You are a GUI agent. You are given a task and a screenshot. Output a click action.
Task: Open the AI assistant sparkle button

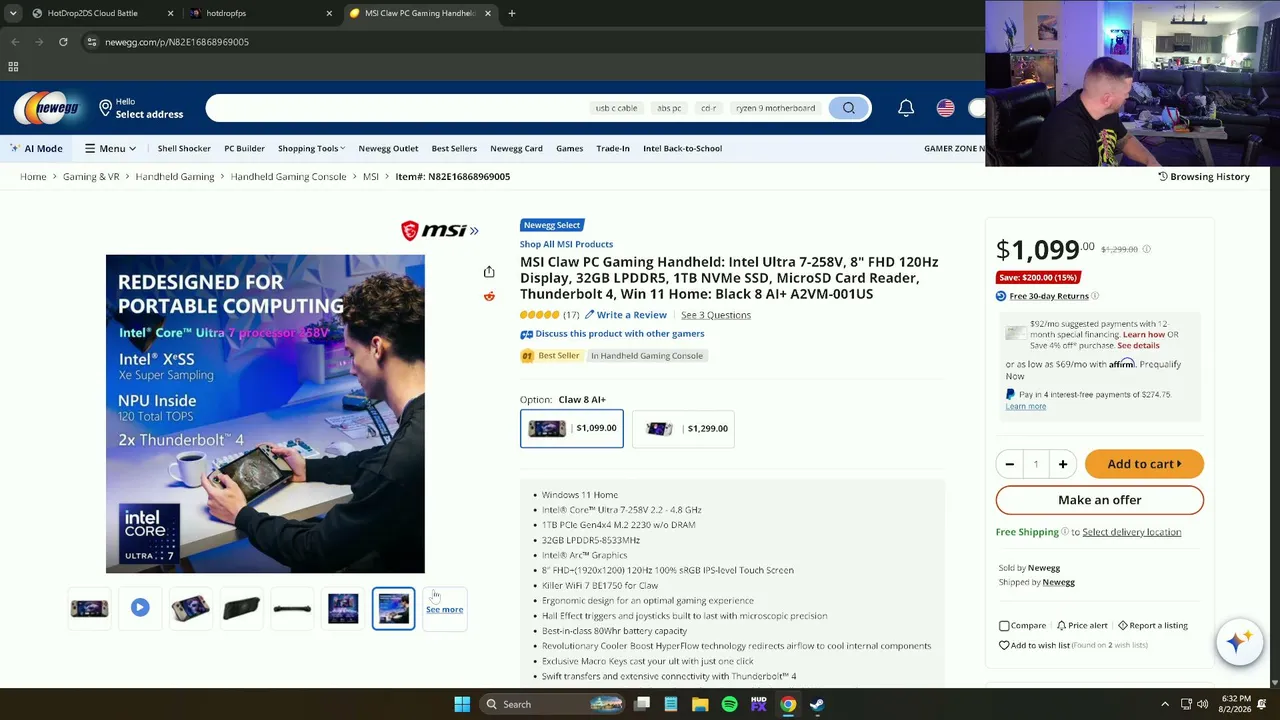coord(1238,641)
